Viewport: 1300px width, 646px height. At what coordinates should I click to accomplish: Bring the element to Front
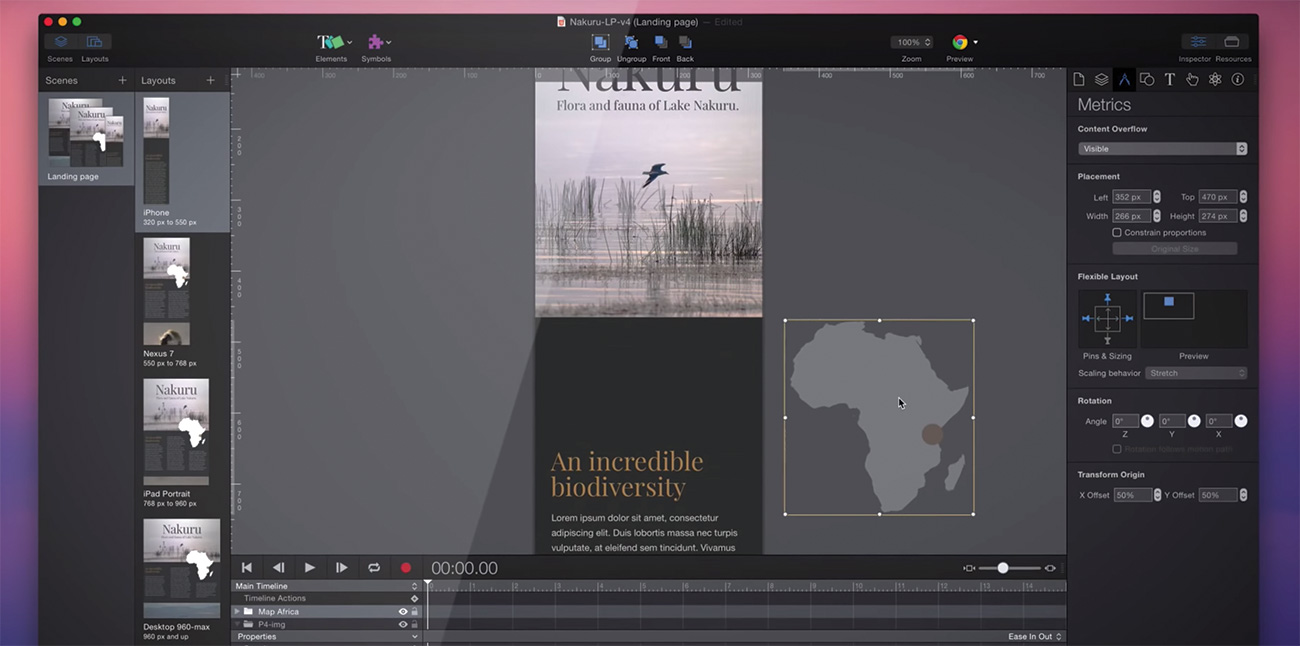[x=661, y=42]
